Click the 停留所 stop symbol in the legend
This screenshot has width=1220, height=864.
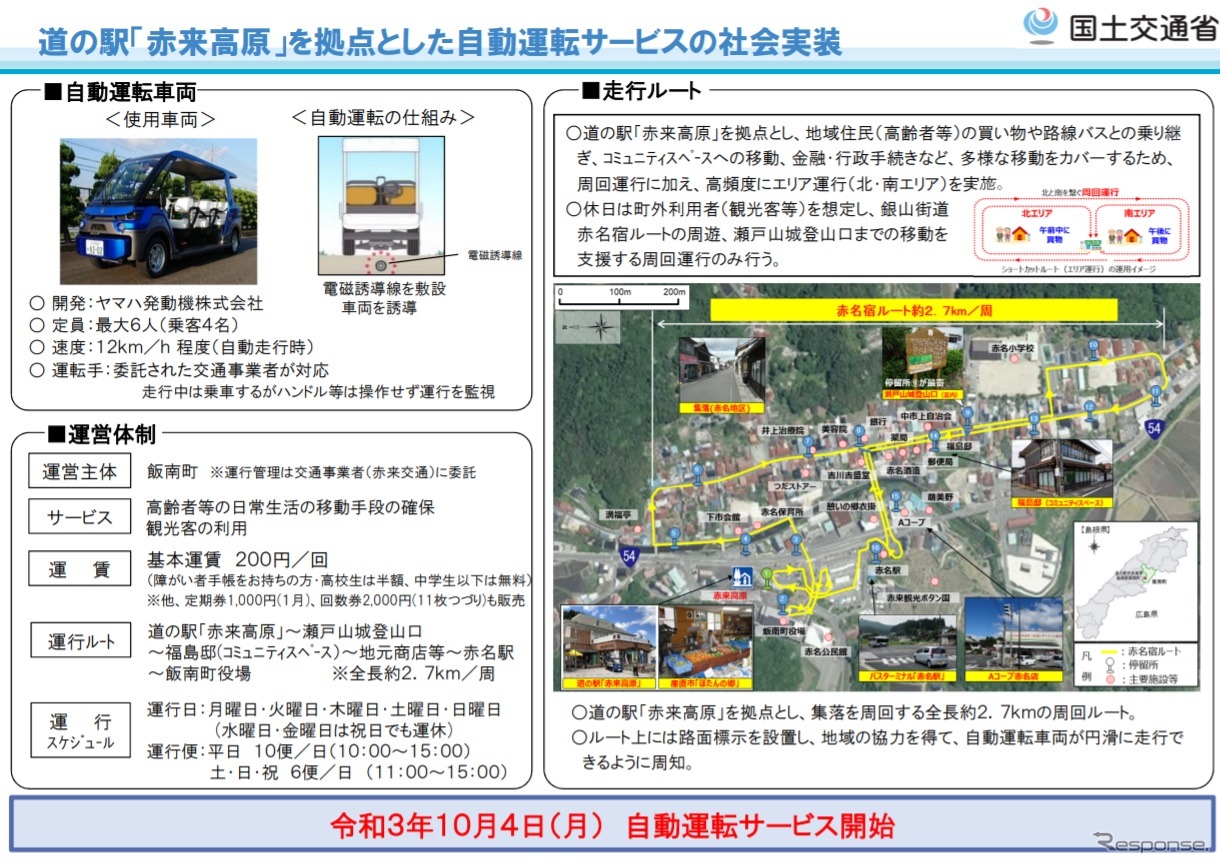1110,664
